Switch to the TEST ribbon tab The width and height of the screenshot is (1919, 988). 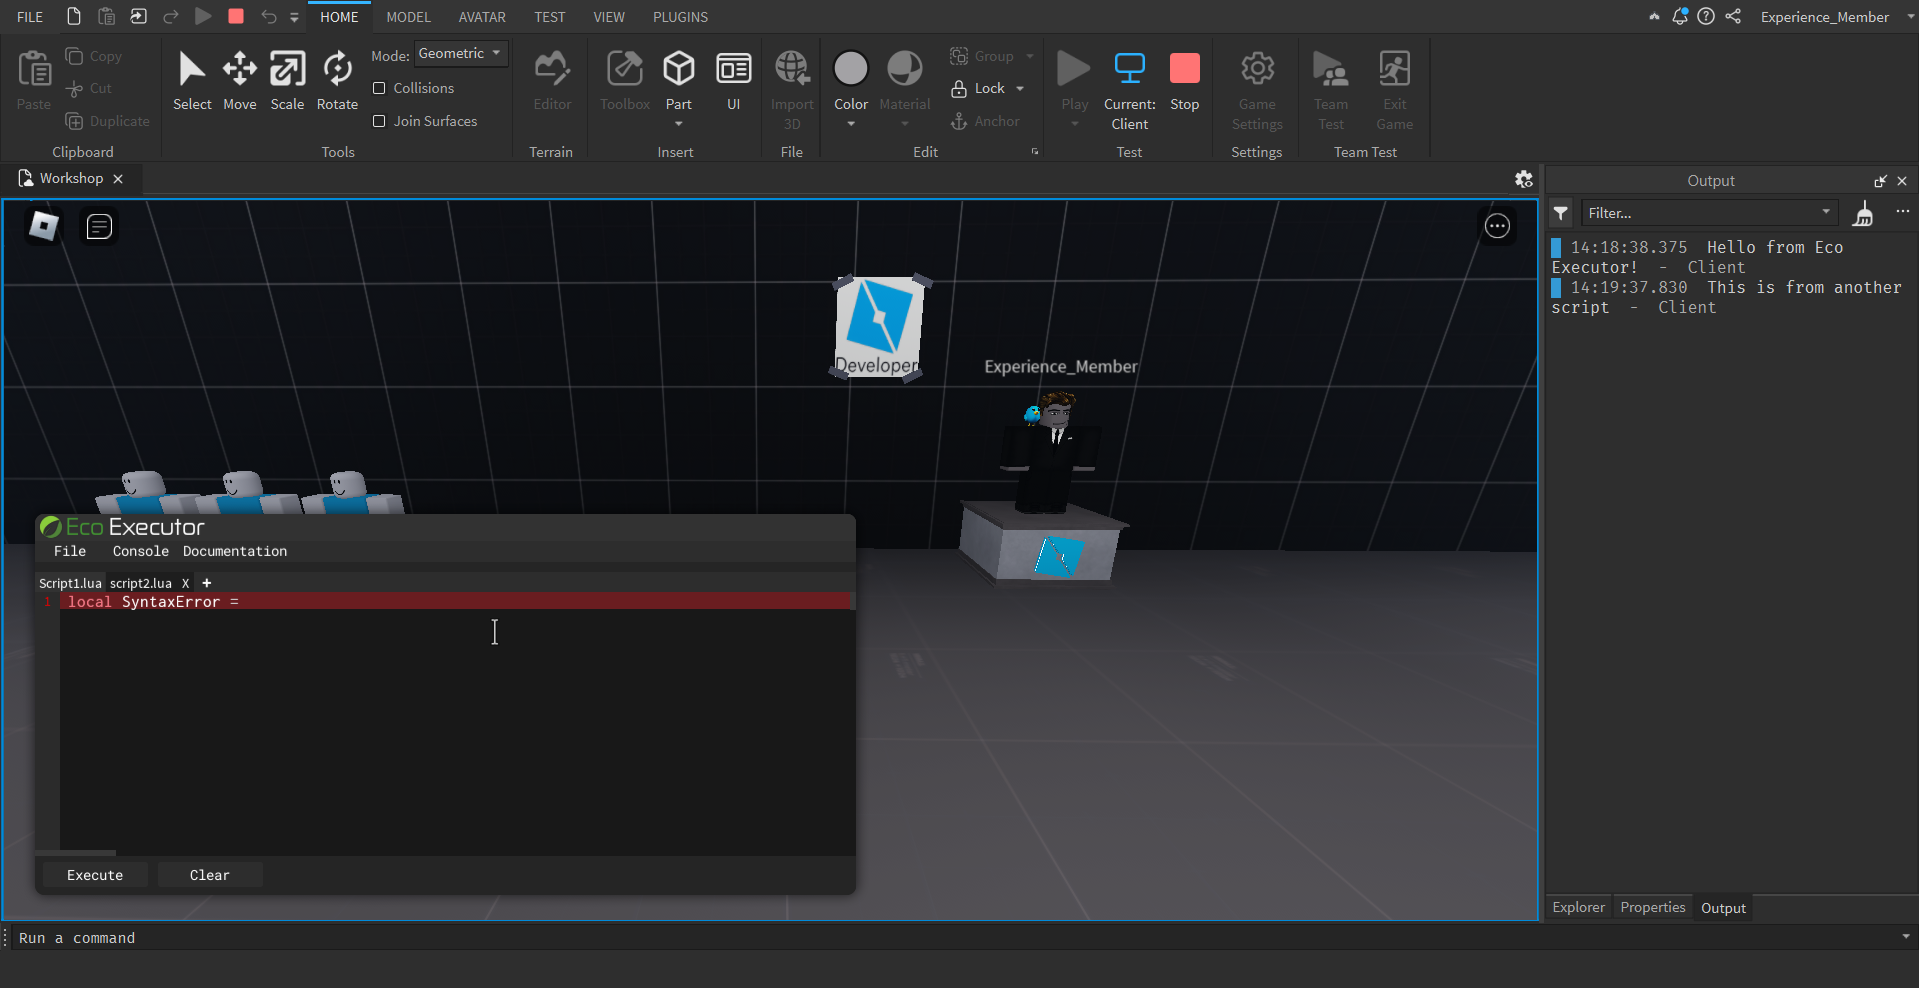[549, 17]
